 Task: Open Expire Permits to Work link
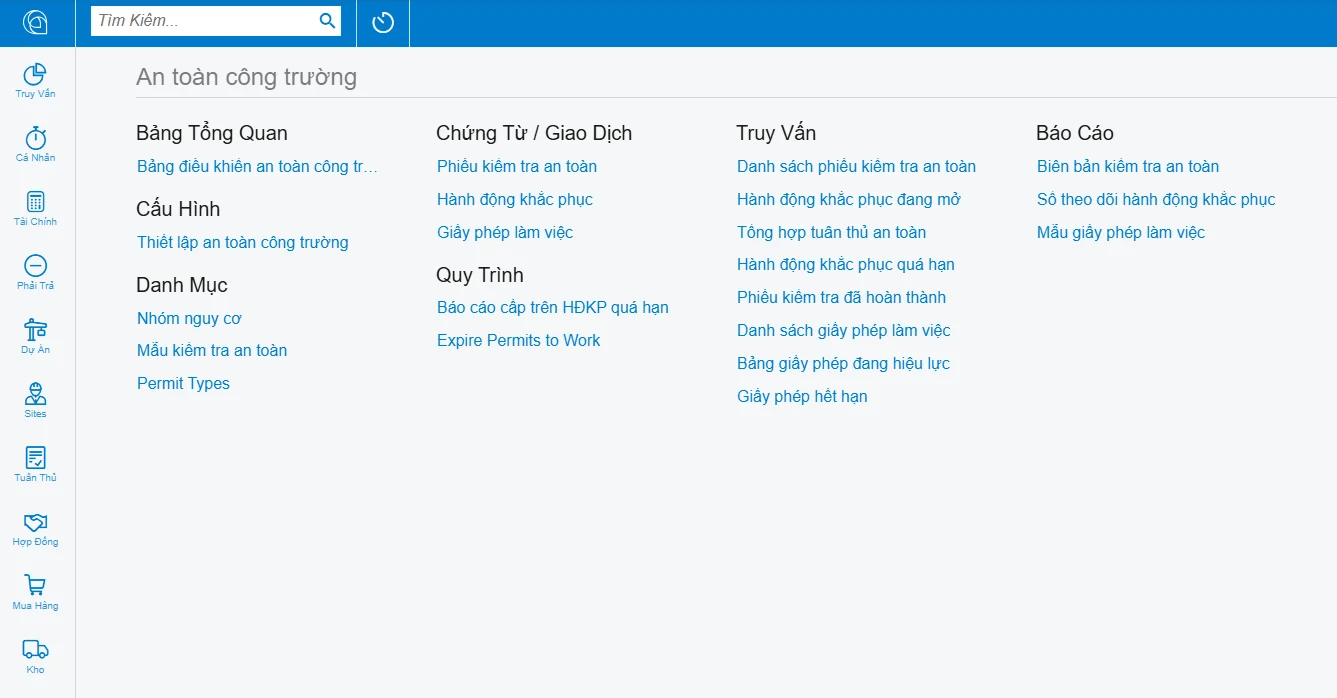[x=519, y=341]
